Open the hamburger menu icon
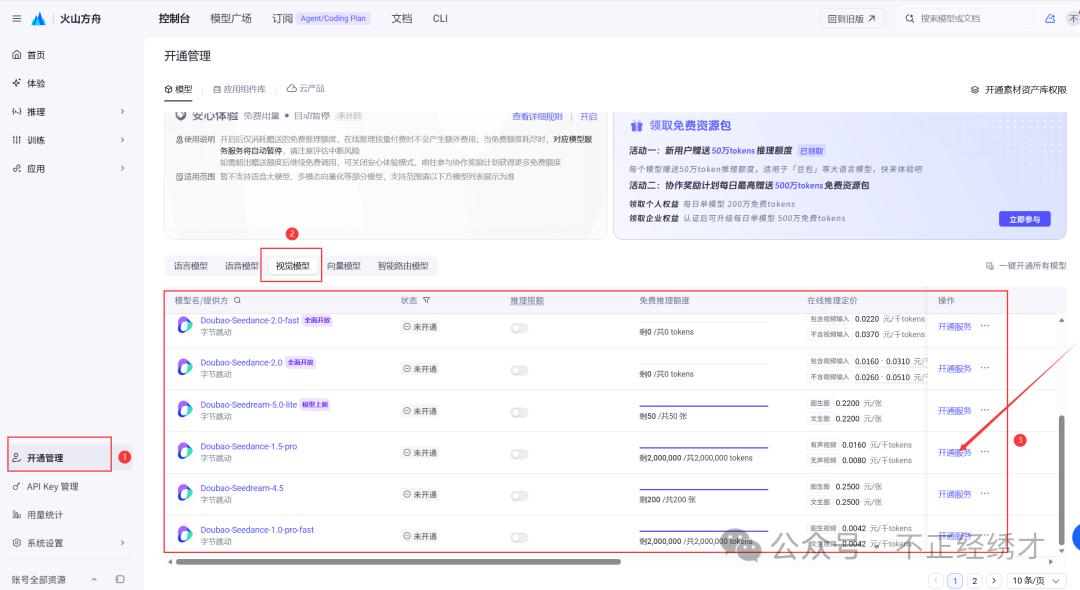Screen dimensions: 1080x590 [17, 19]
